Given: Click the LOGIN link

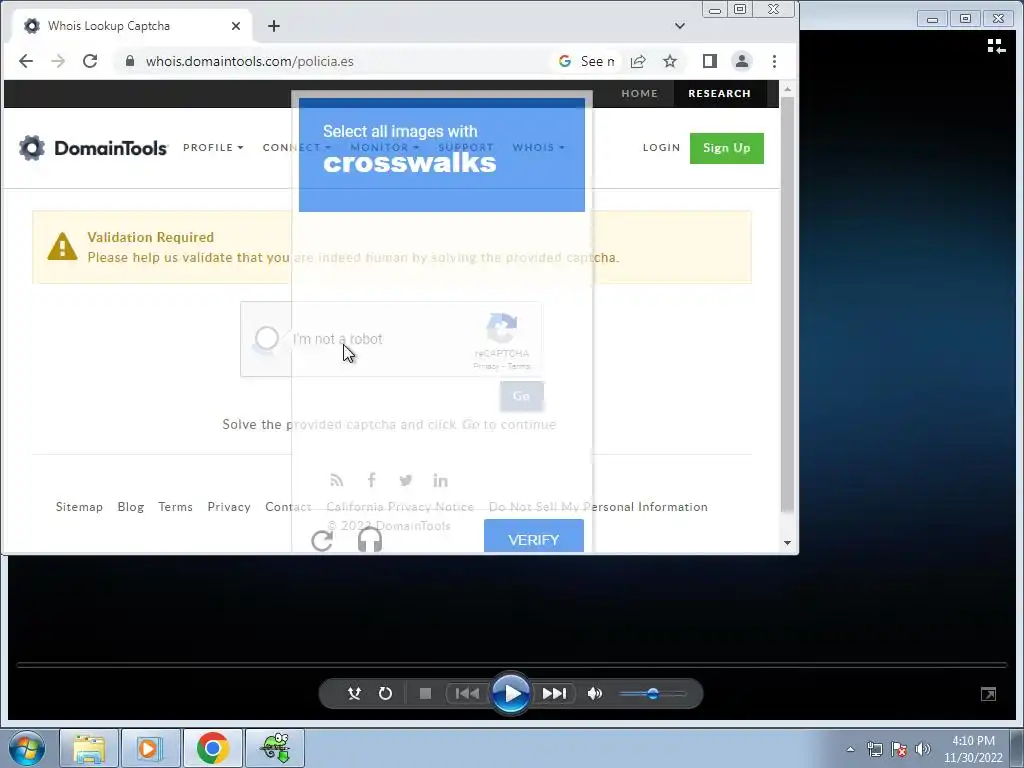Looking at the screenshot, I should 661,148.
